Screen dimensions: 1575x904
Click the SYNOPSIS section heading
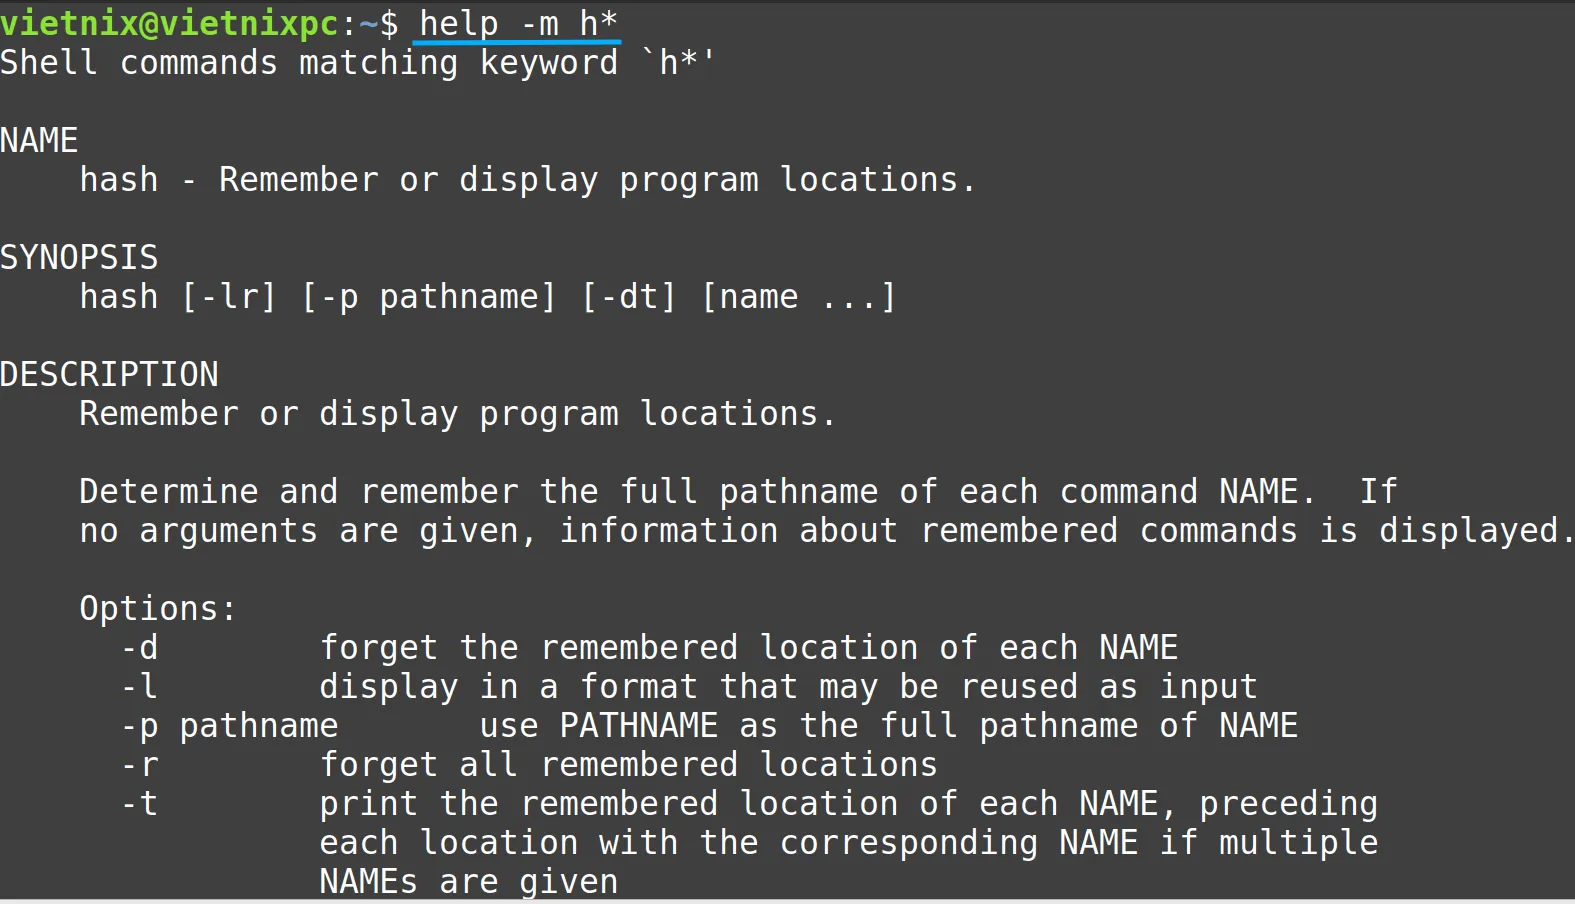79,257
